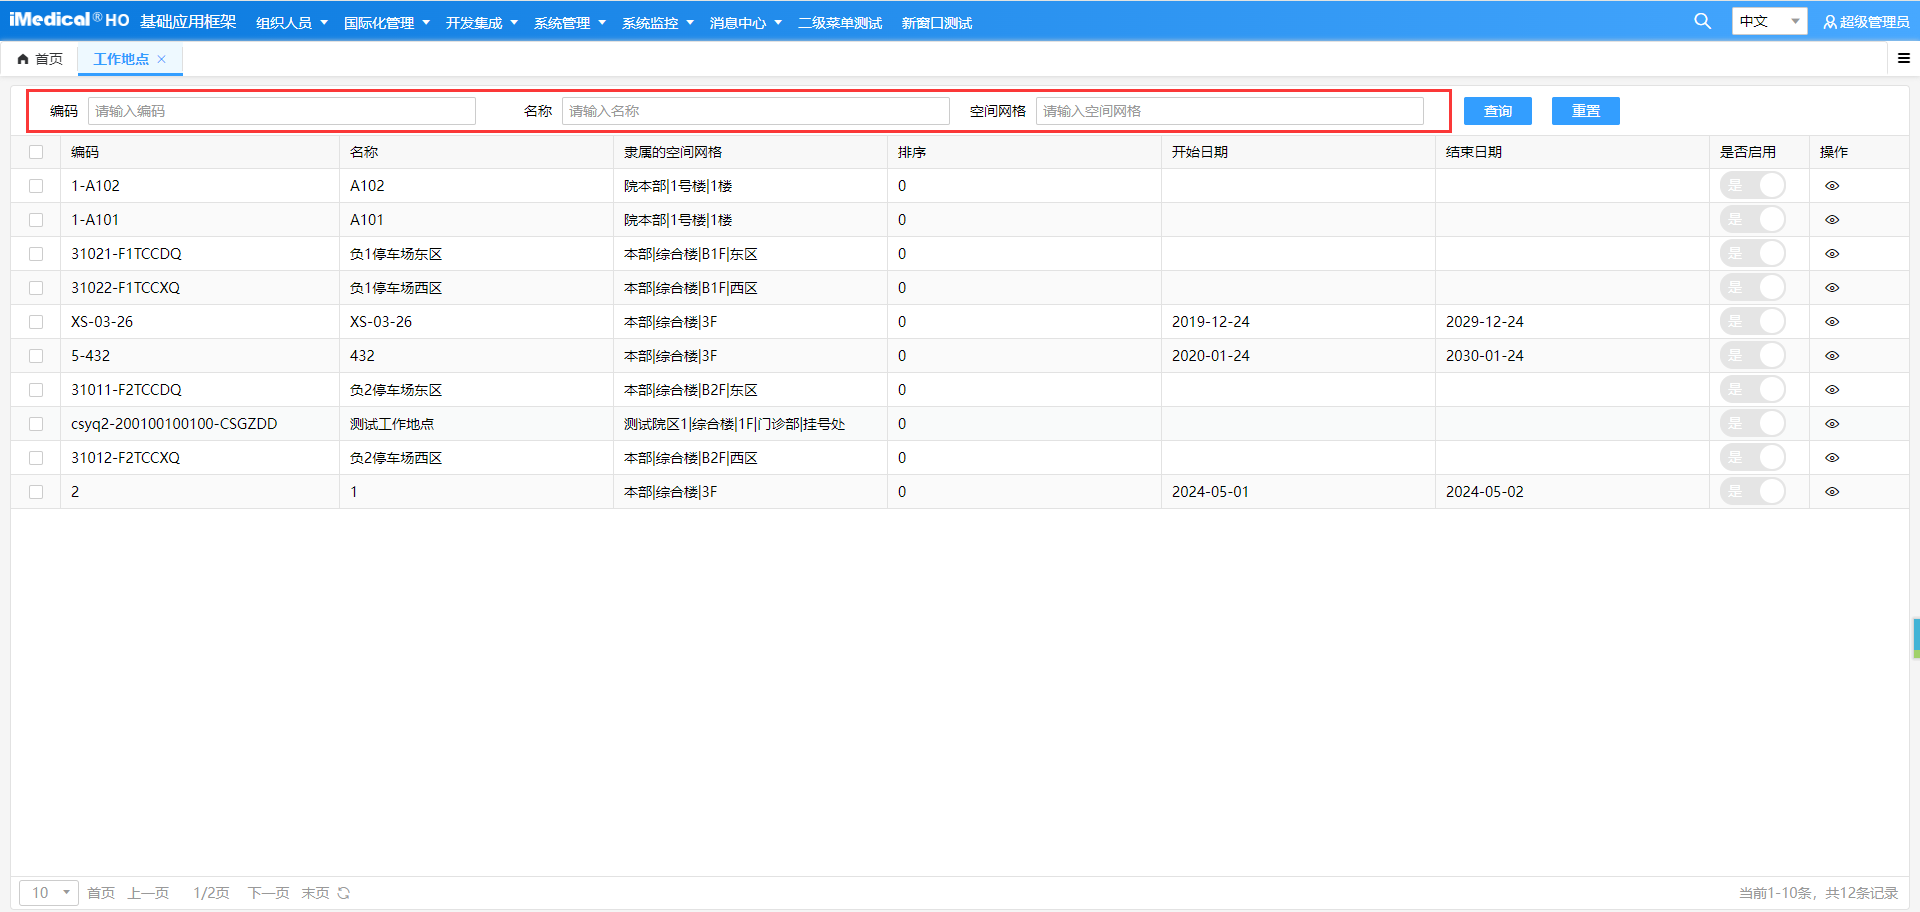Viewport: 1920px width, 912px height.
Task: Open the 中文 language dropdown
Action: click(x=1768, y=21)
